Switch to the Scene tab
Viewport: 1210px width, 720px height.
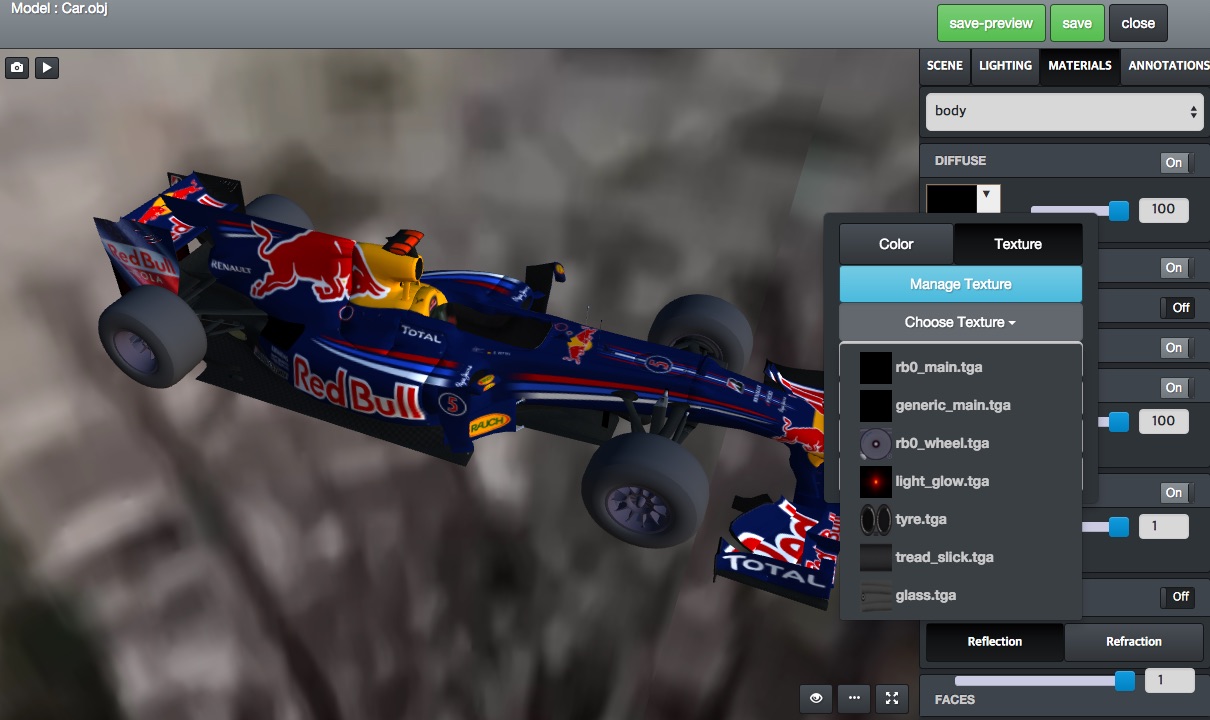click(x=945, y=65)
